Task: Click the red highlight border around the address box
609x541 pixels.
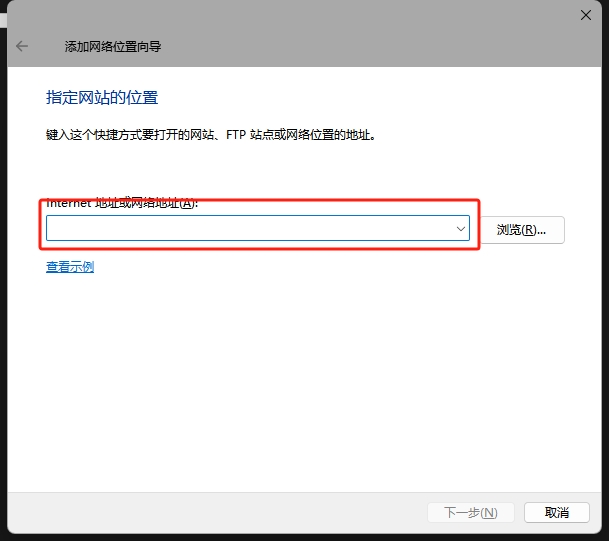Action: 480,225
